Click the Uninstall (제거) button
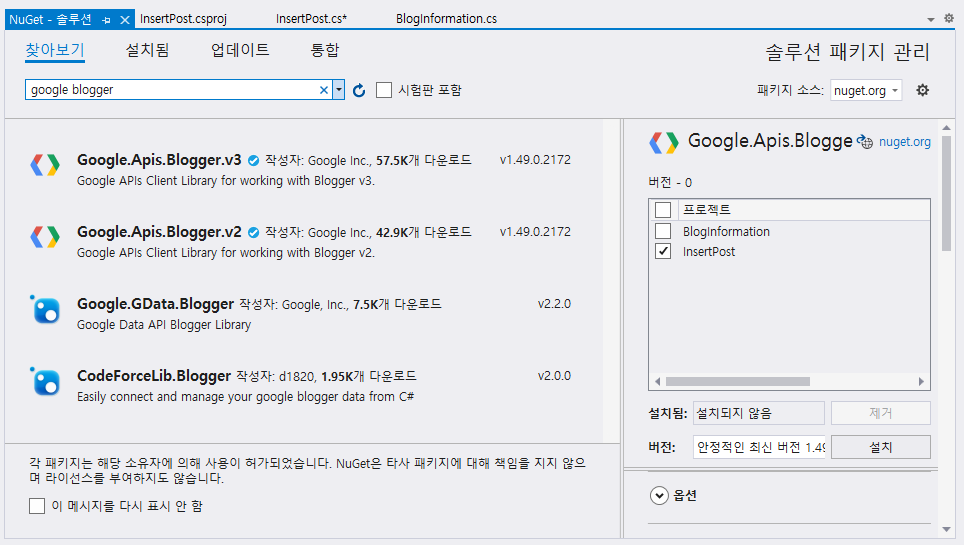Viewport: 964px width, 545px height. 880,413
